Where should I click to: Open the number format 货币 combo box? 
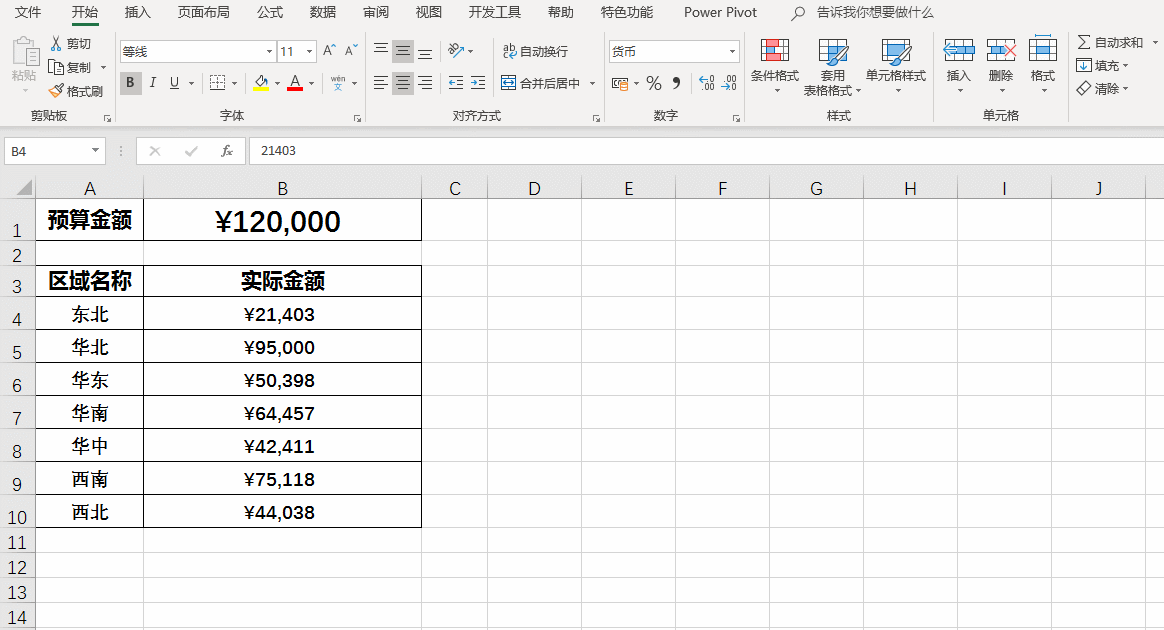point(673,51)
